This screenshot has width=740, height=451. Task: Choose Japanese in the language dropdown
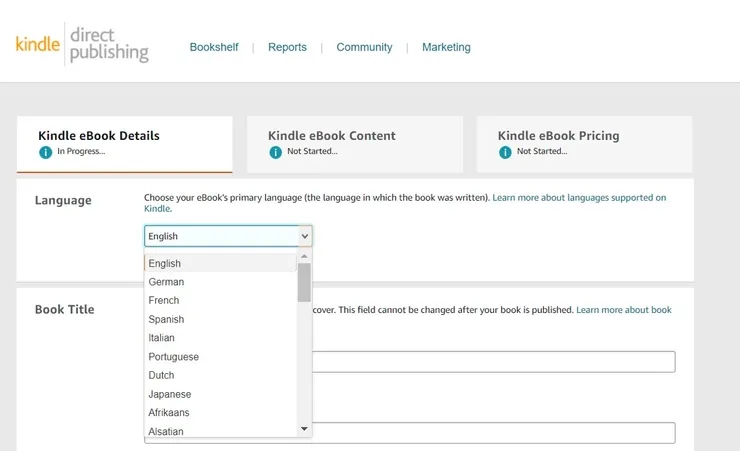[x=169, y=394]
